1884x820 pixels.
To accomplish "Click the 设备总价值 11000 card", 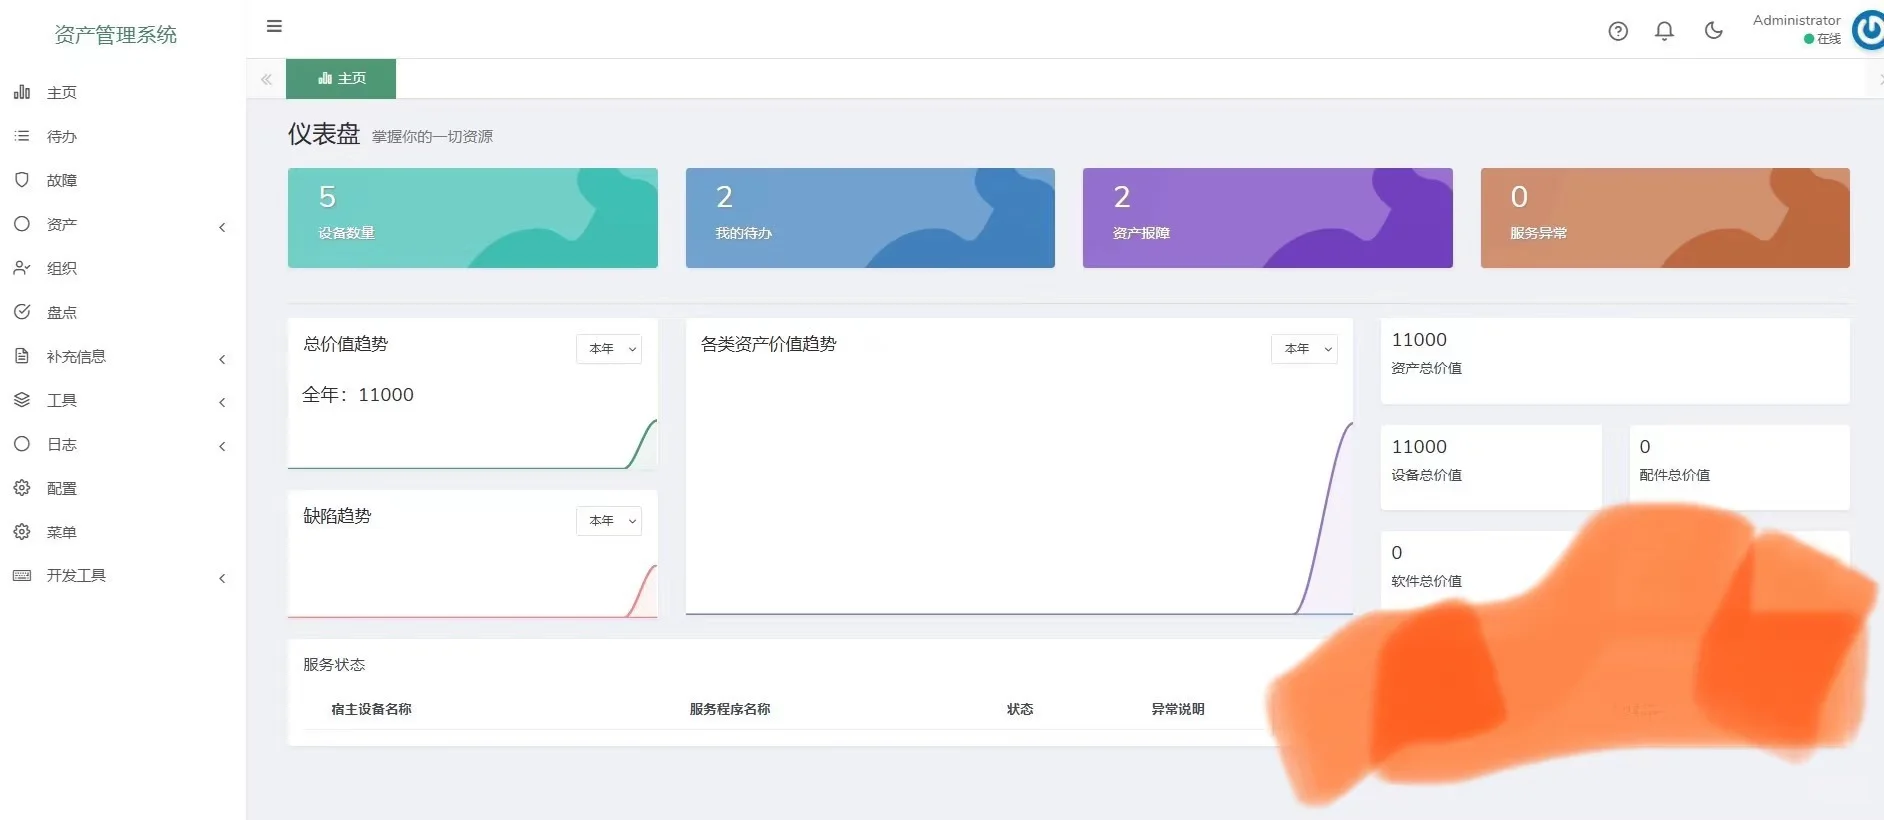I will click(1491, 468).
